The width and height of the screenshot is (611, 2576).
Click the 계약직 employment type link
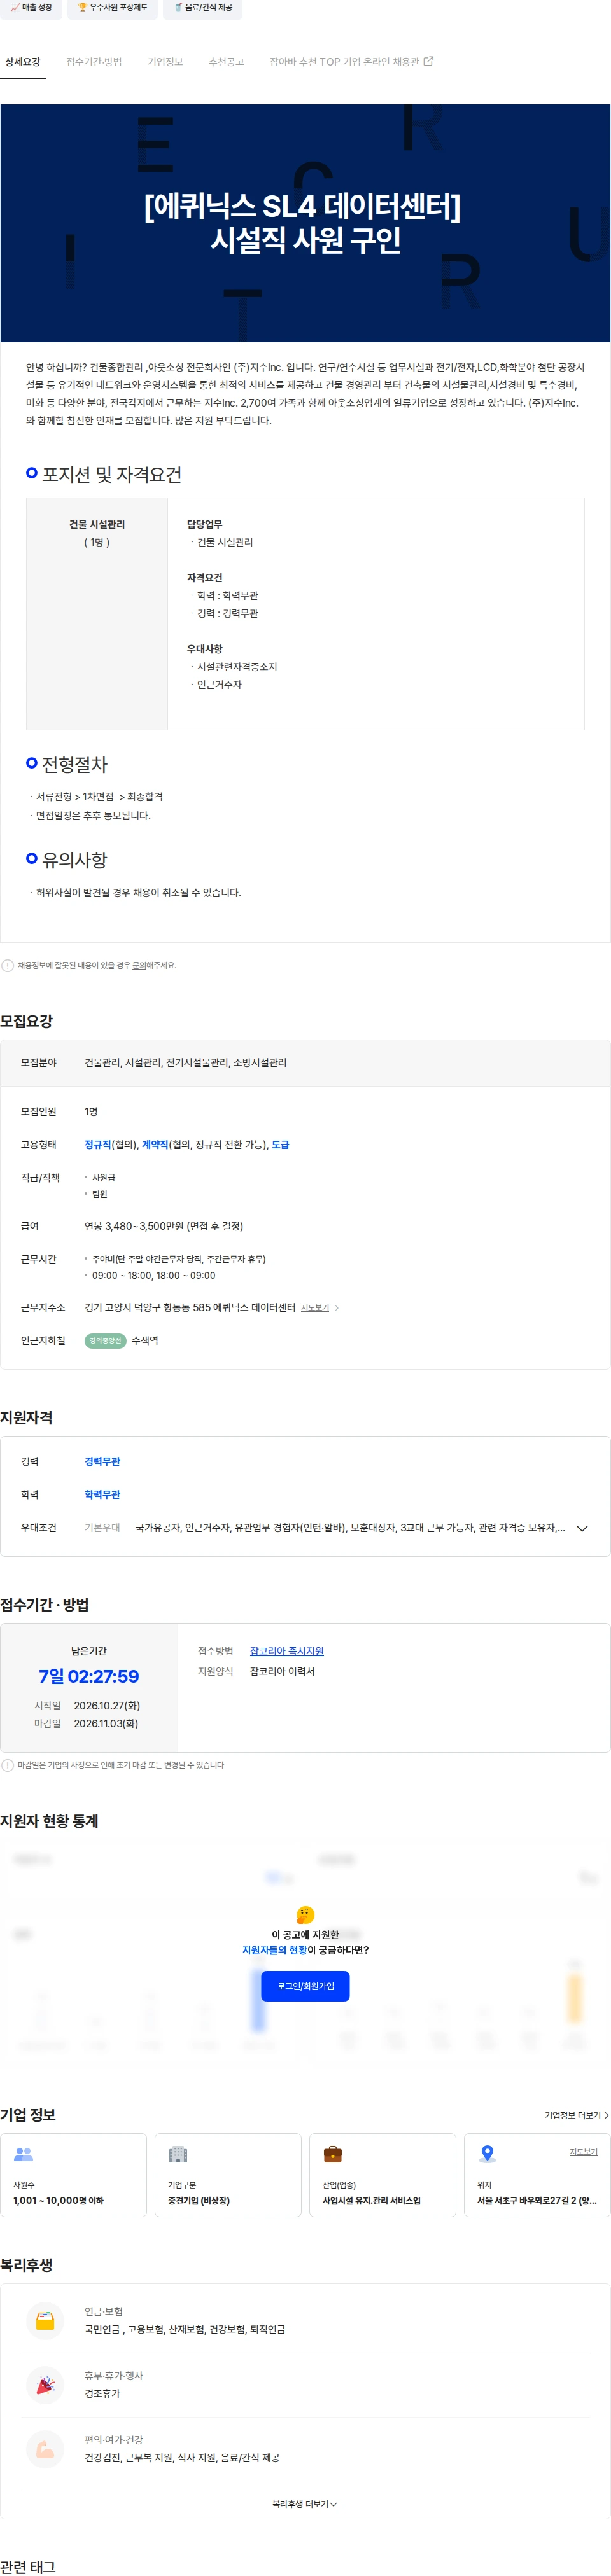[155, 1145]
